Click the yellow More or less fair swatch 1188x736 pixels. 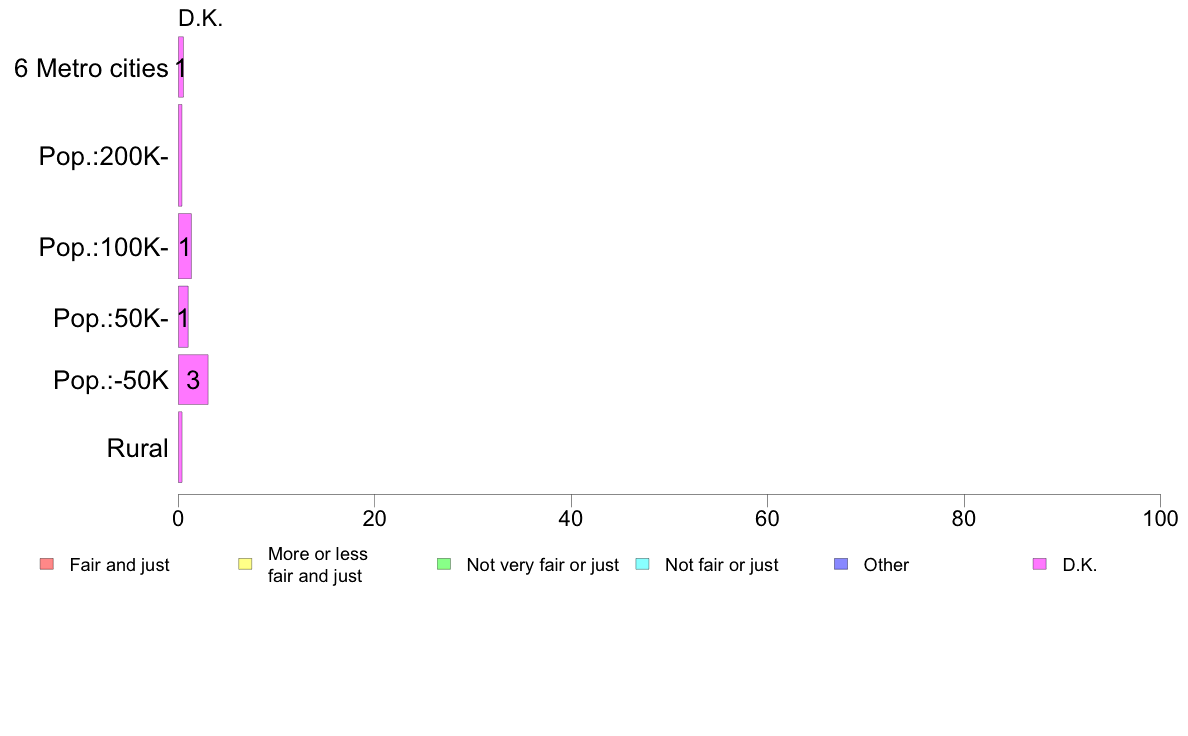point(245,564)
